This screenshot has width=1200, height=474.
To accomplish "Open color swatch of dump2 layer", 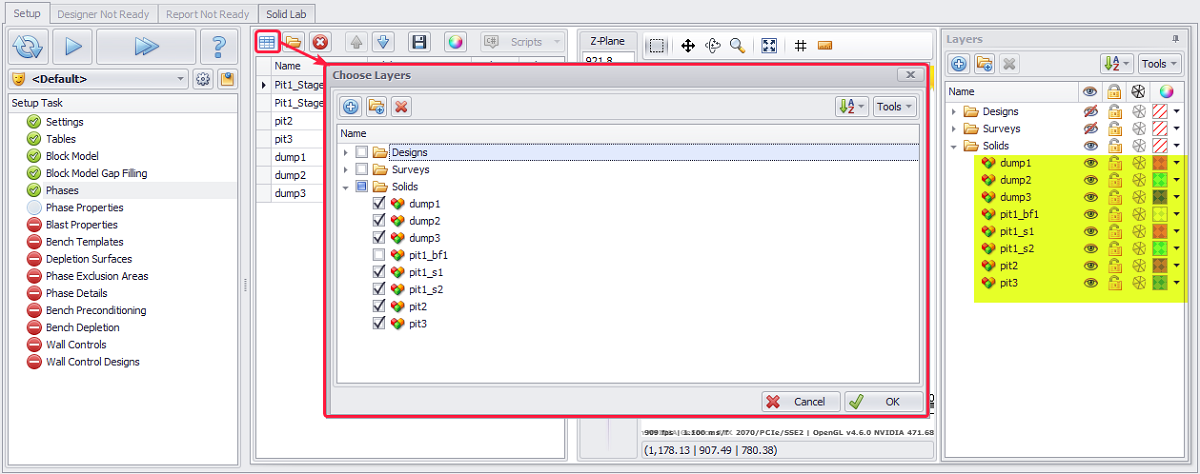I will point(1160,180).
